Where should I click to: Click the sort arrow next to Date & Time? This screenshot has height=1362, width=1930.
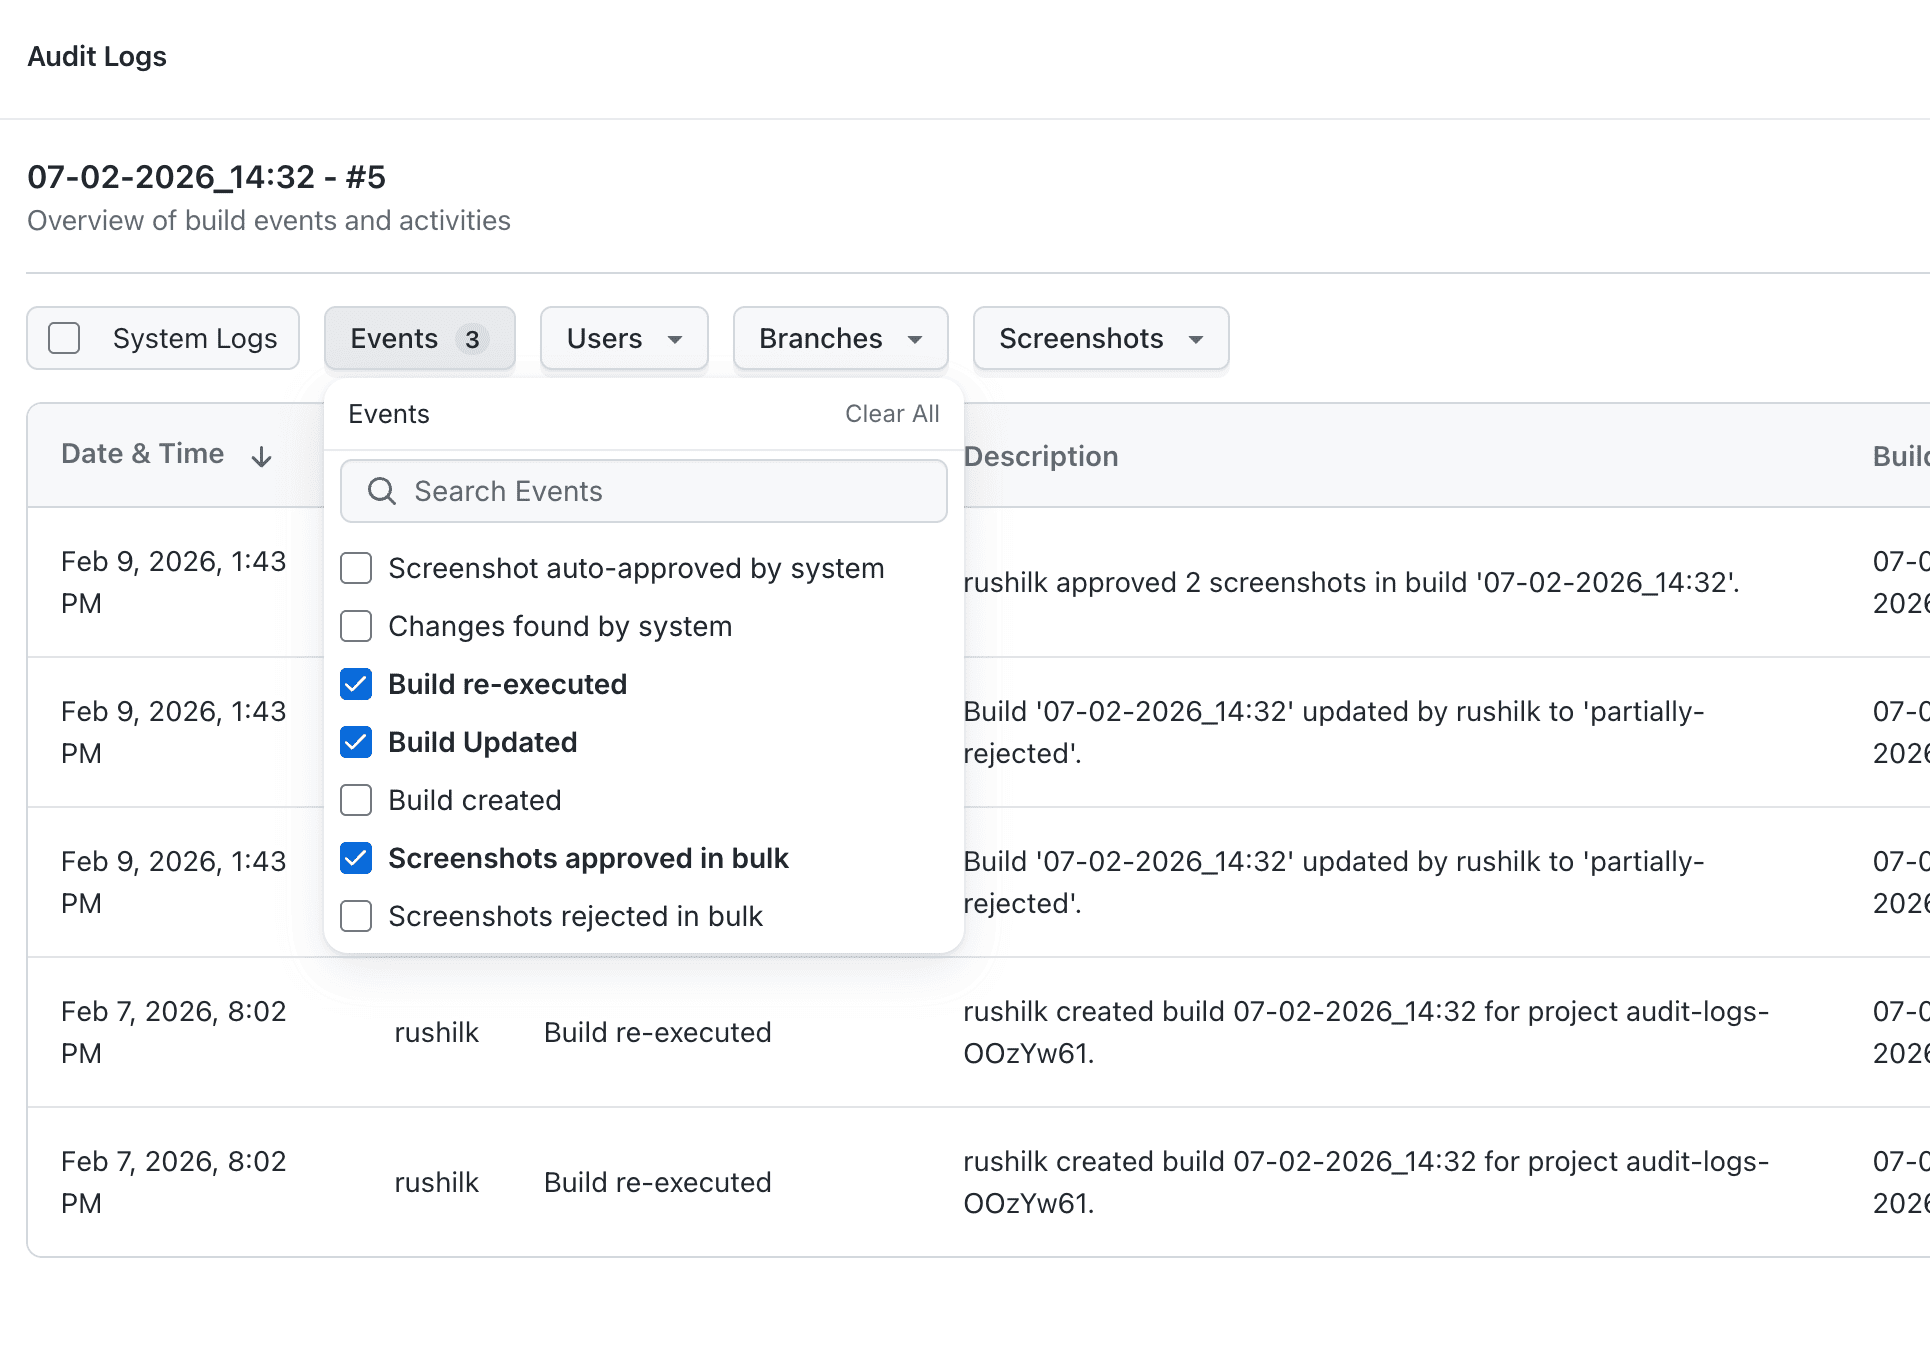(x=261, y=456)
